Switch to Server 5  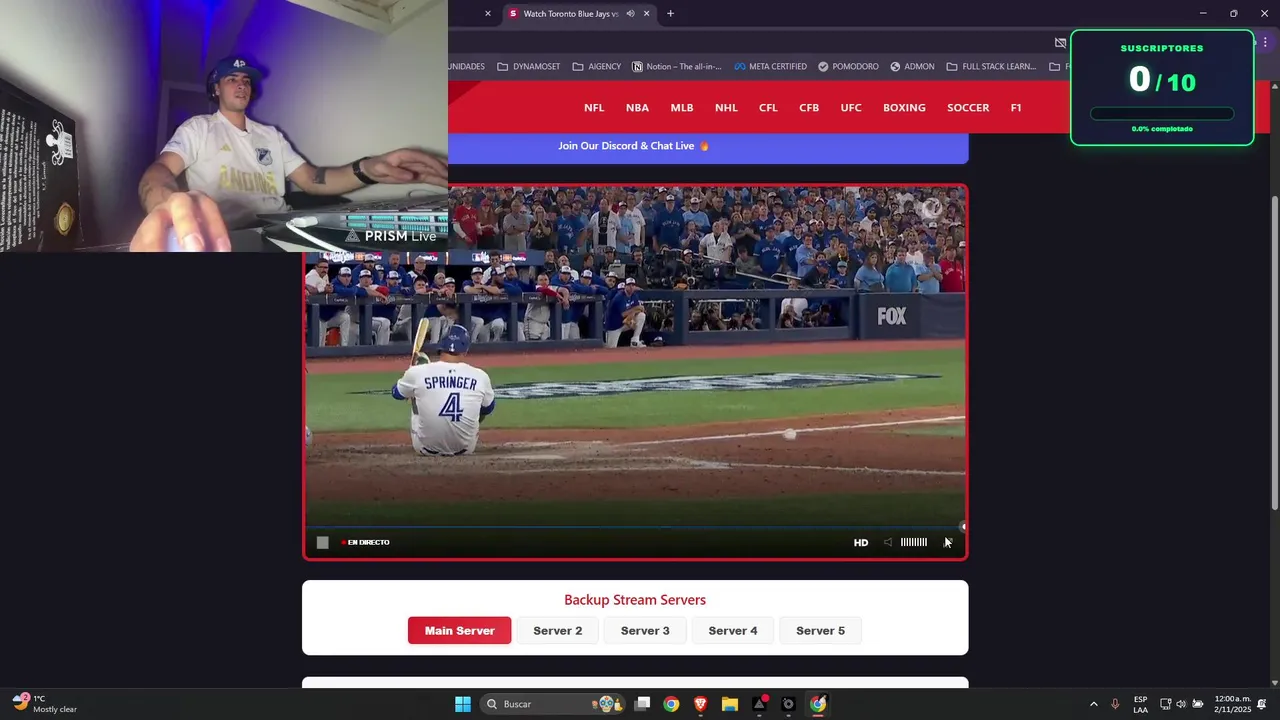pos(820,631)
